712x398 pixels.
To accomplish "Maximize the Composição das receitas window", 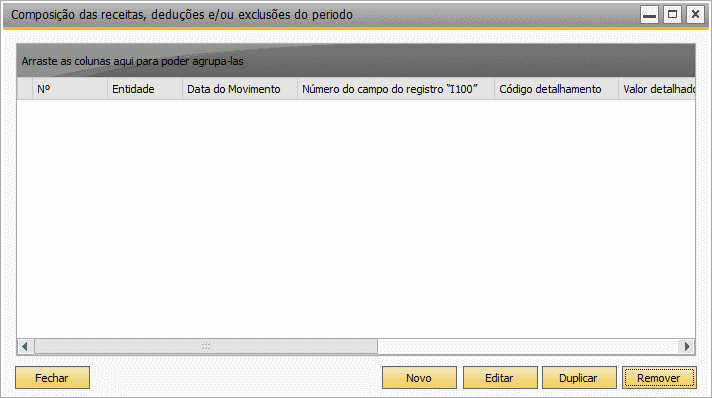I will point(672,15).
